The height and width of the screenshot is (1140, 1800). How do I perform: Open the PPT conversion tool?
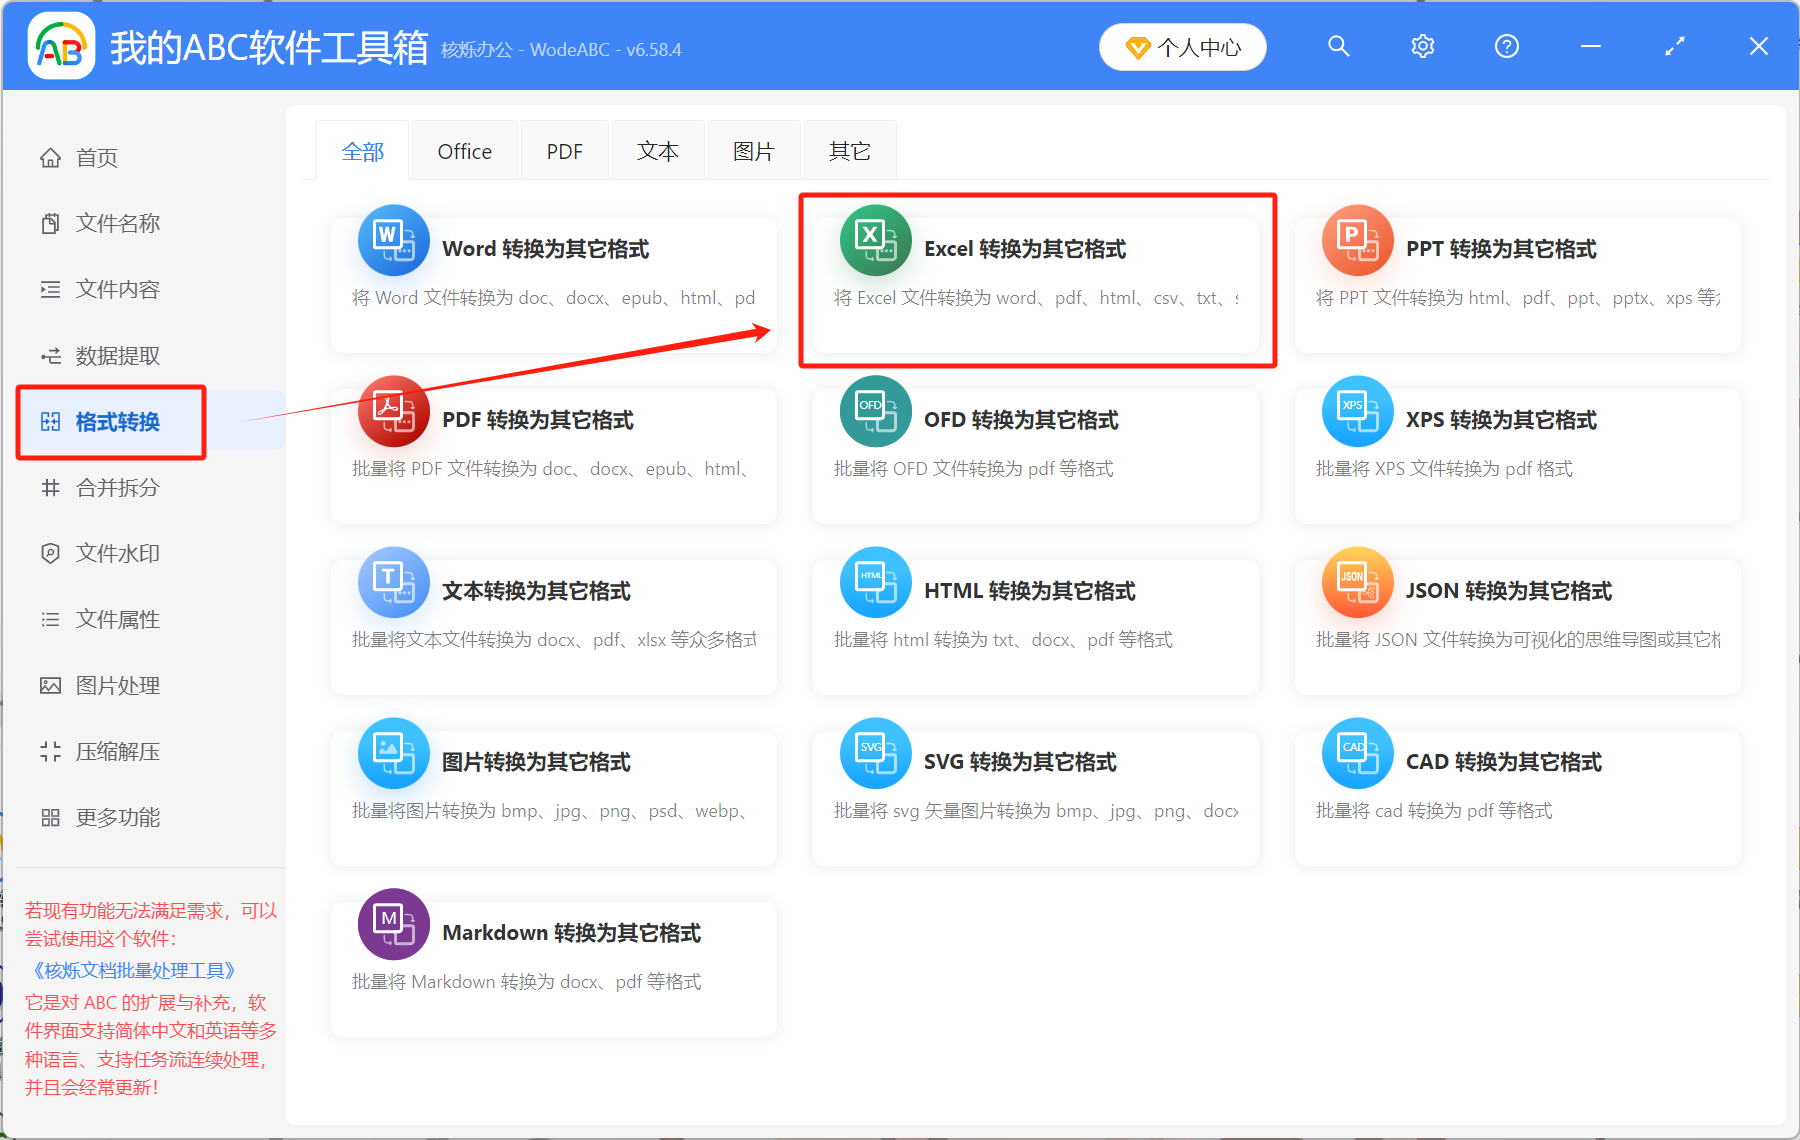coord(1516,270)
